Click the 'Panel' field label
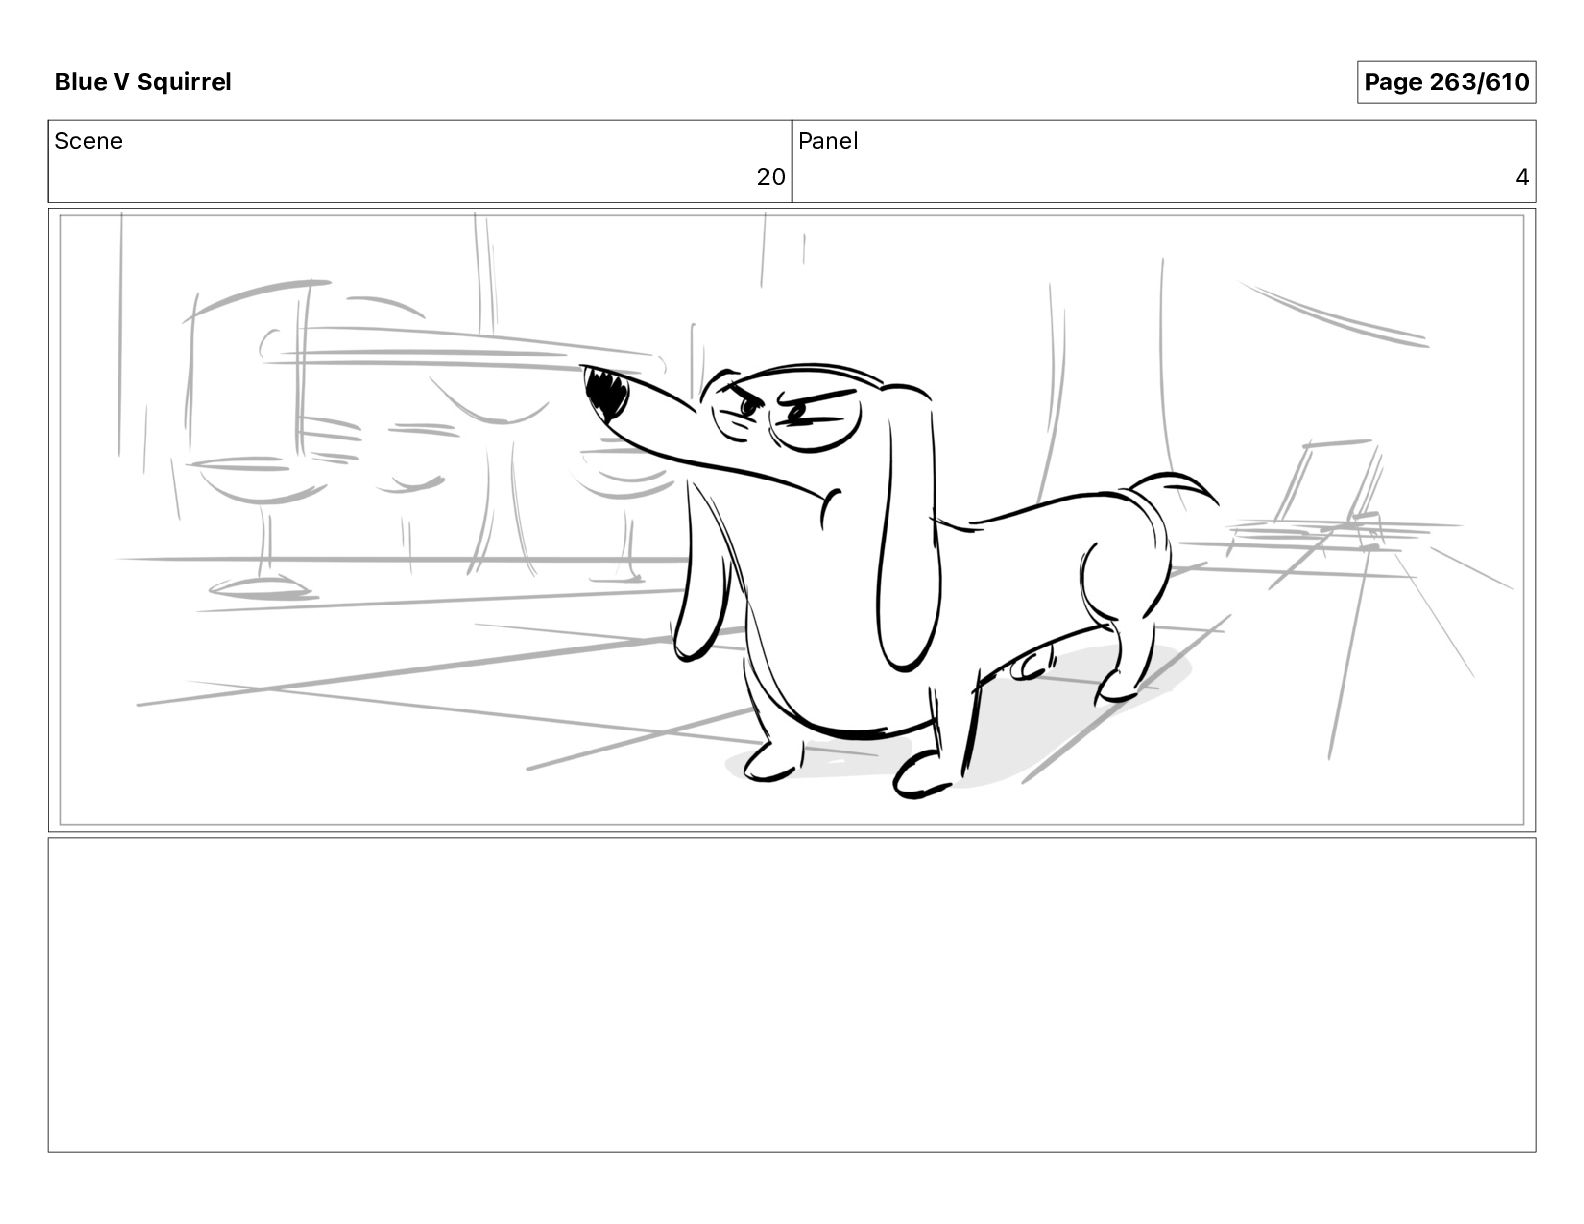1584x1224 pixels. (828, 141)
